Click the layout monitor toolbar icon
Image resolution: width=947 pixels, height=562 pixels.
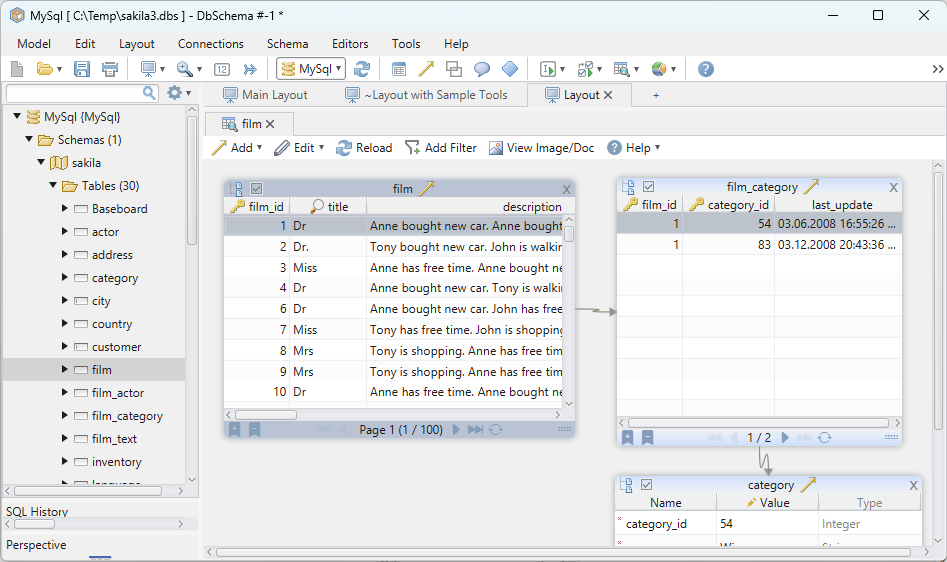(148, 69)
